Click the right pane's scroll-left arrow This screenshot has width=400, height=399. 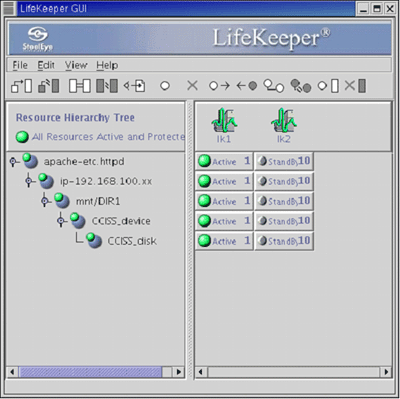coord(201,372)
